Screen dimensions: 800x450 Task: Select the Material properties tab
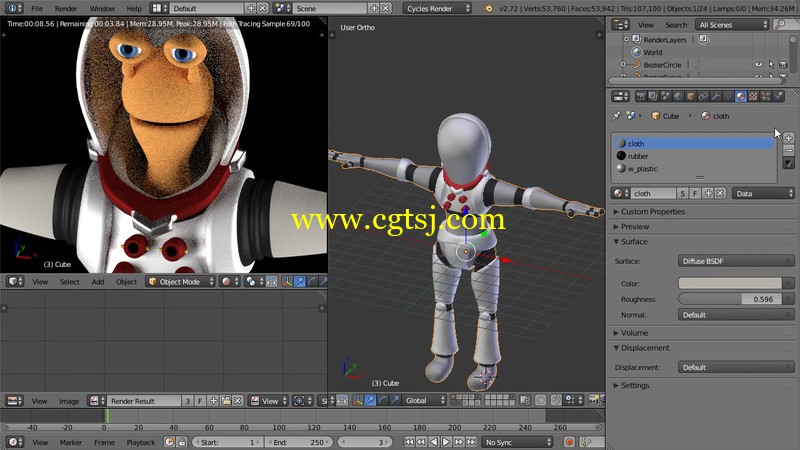click(x=740, y=96)
